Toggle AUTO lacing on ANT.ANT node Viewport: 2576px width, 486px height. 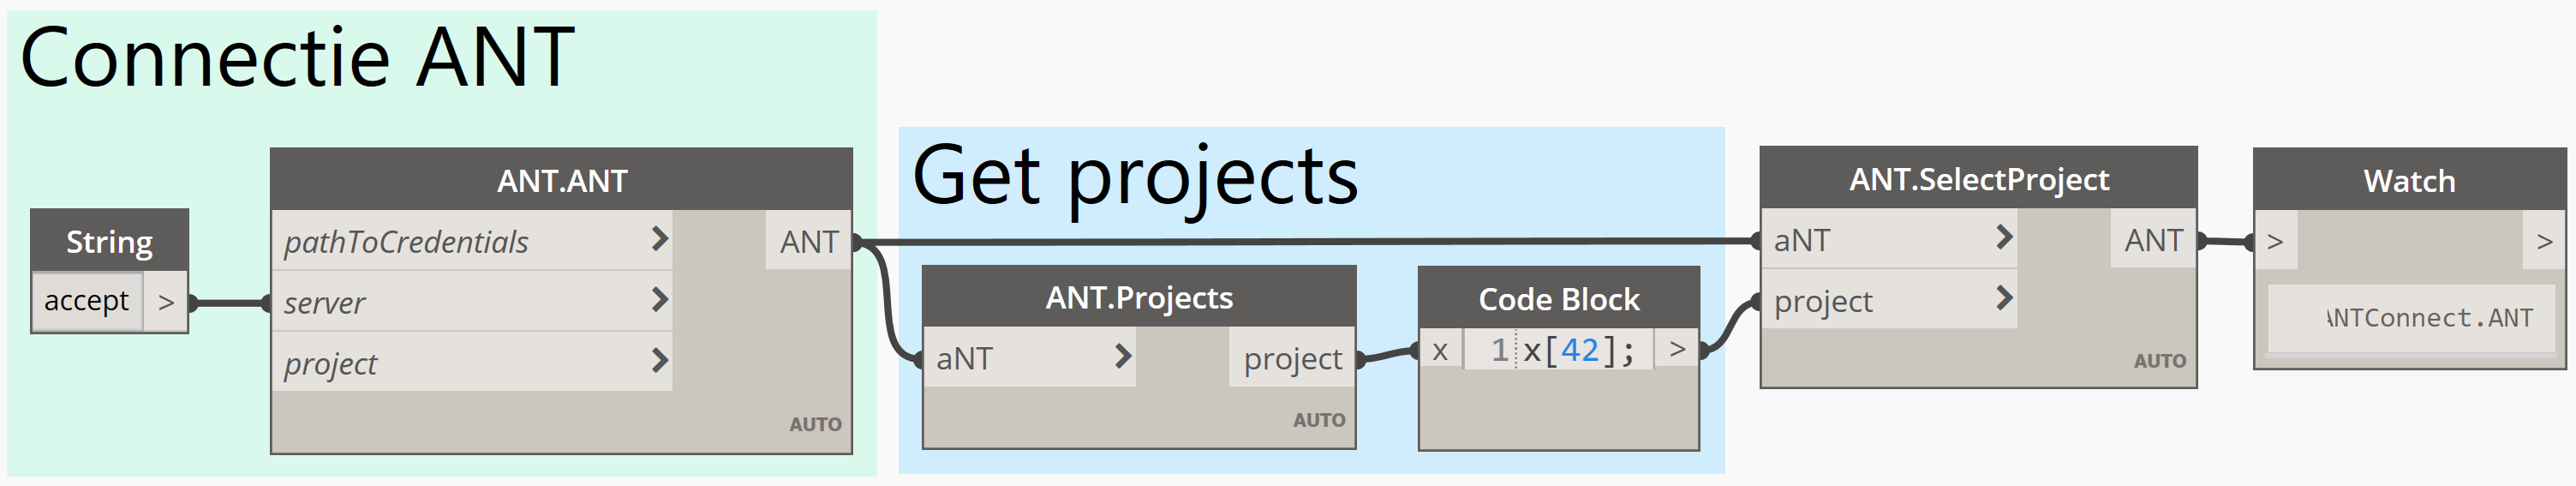(x=815, y=424)
